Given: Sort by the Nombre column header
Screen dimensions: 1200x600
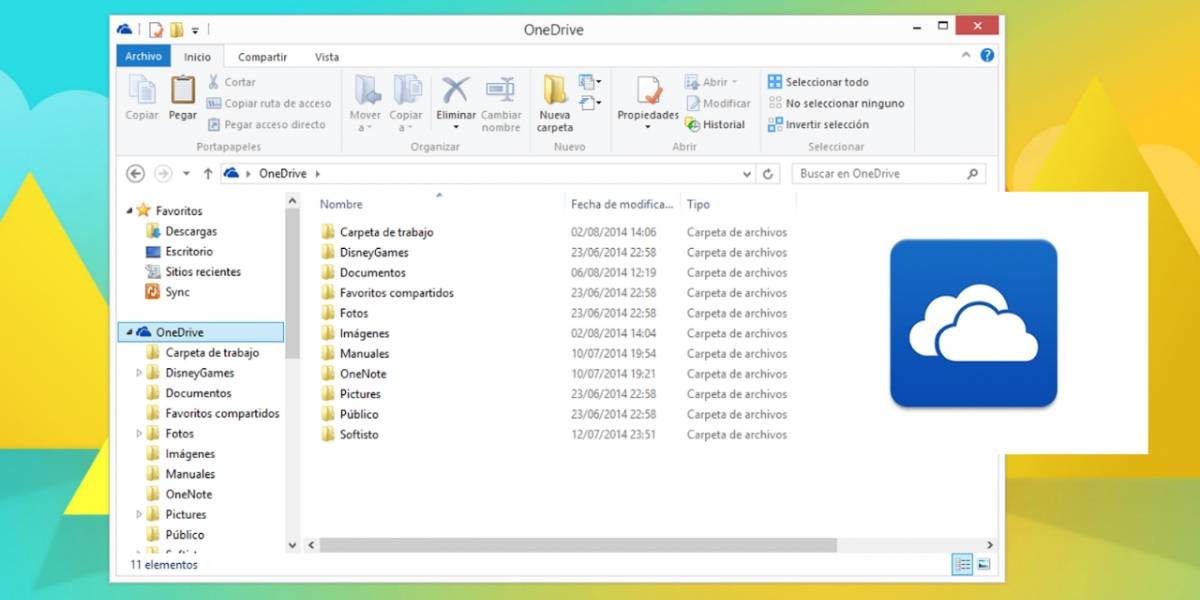Looking at the screenshot, I should pyautogui.click(x=341, y=204).
